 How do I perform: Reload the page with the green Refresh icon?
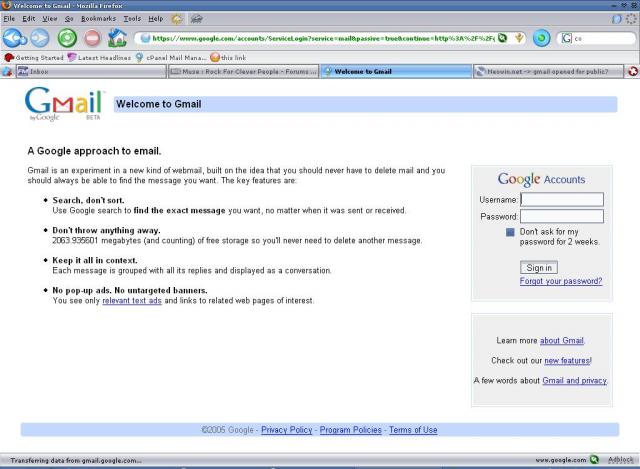[x=67, y=38]
